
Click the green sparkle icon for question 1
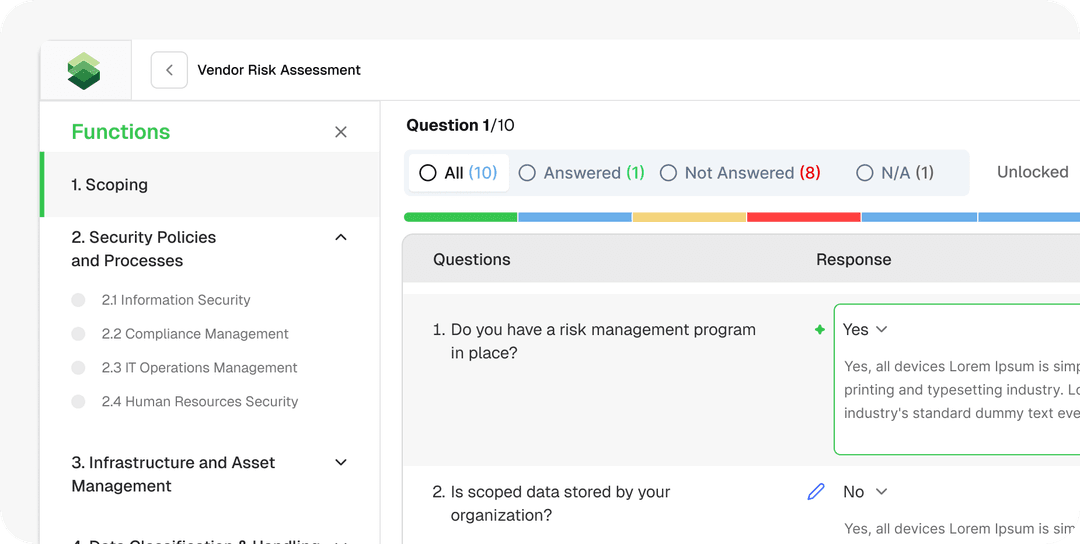click(820, 330)
